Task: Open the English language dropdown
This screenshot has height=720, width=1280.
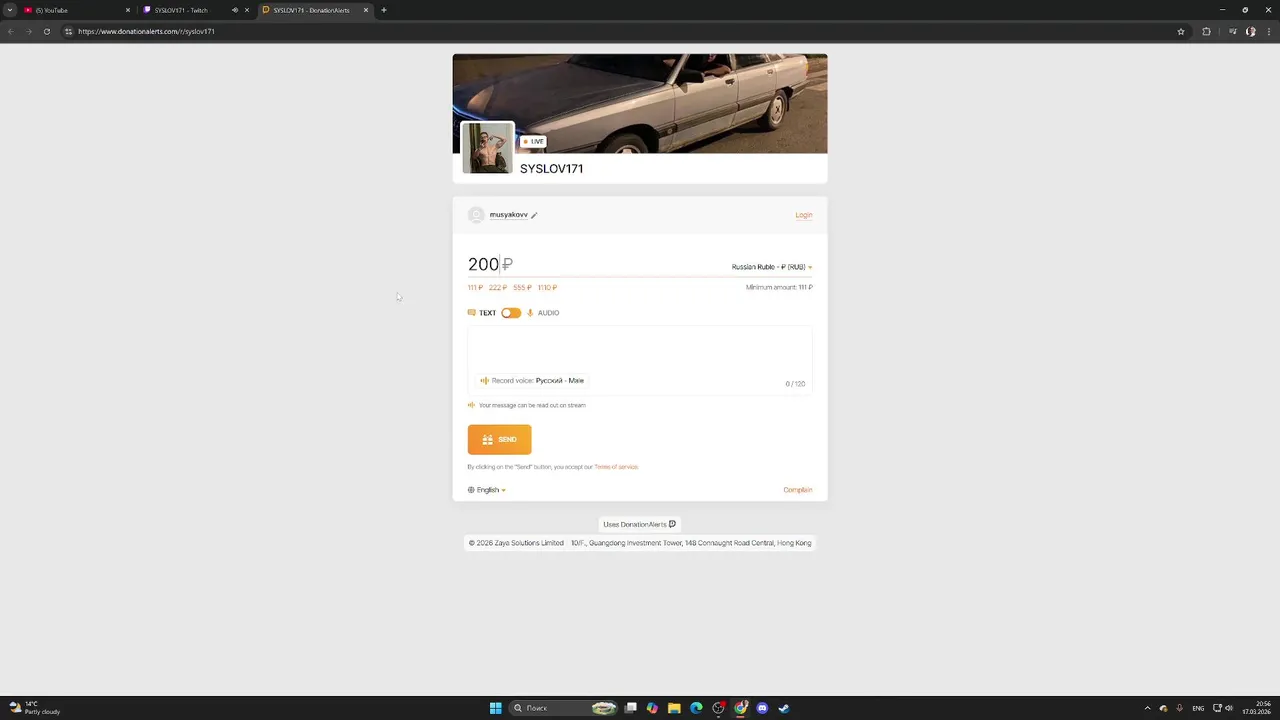Action: (x=487, y=490)
